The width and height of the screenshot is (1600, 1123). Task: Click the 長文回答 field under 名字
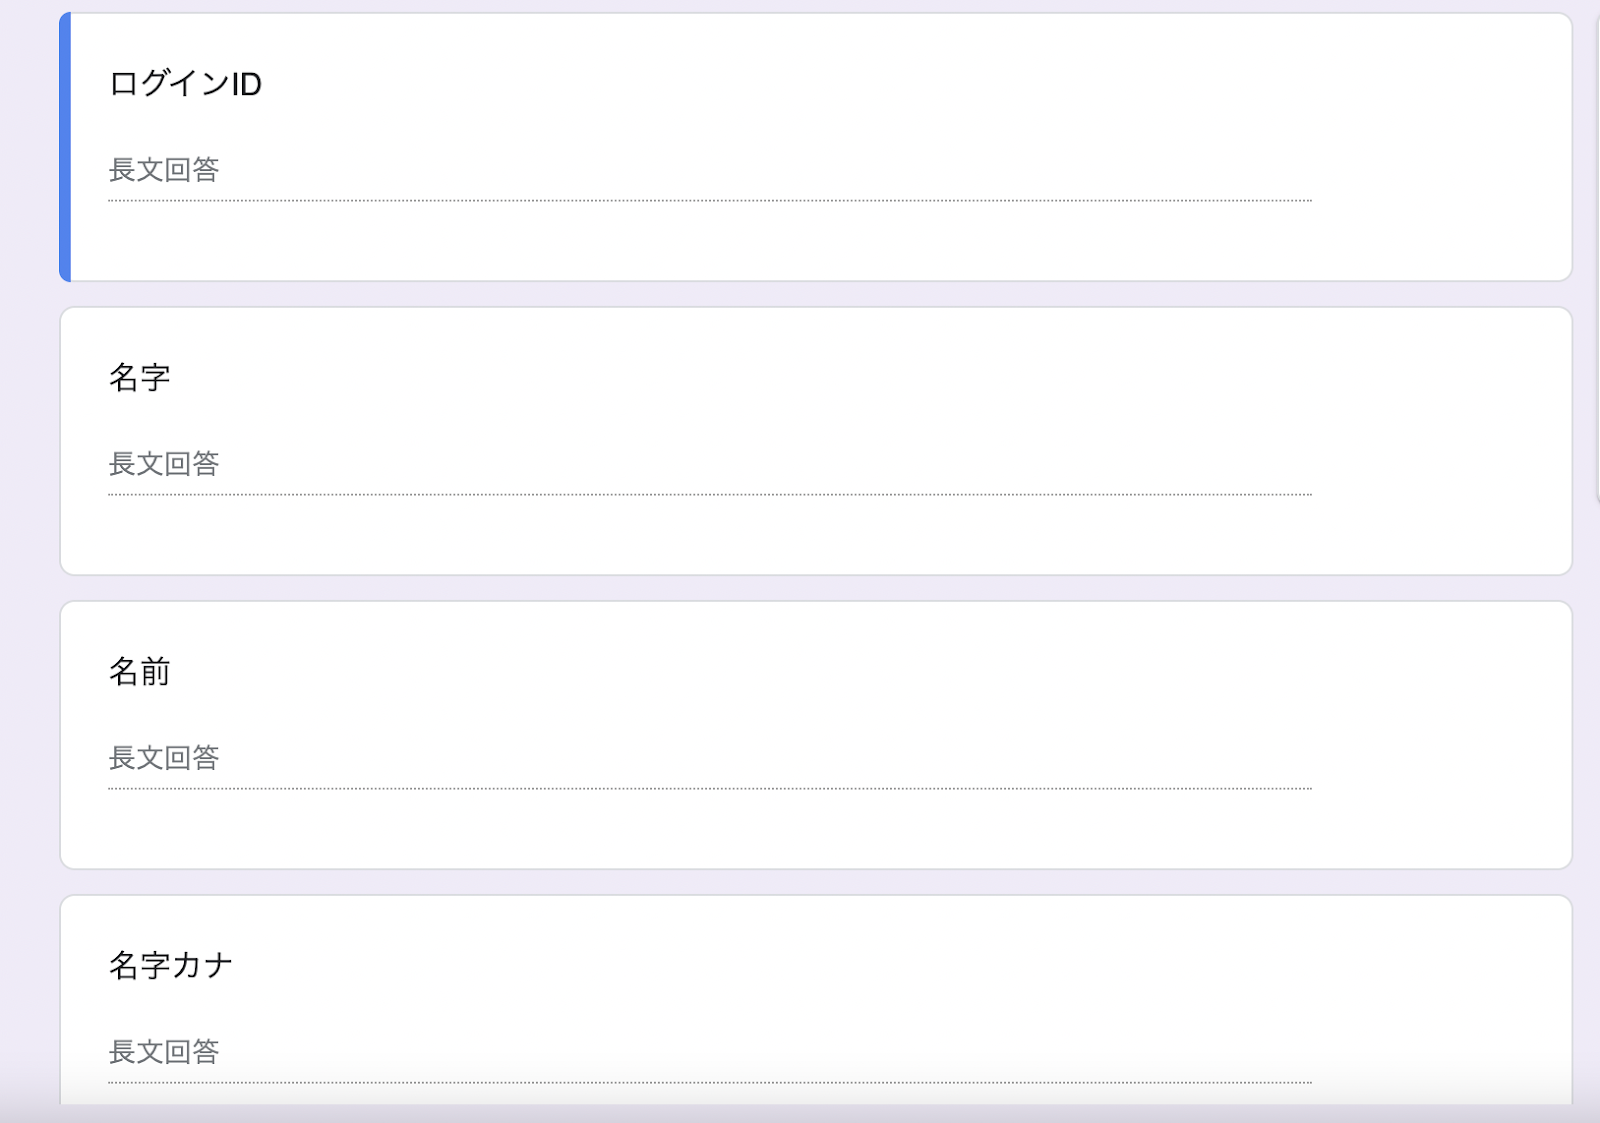tap(164, 464)
